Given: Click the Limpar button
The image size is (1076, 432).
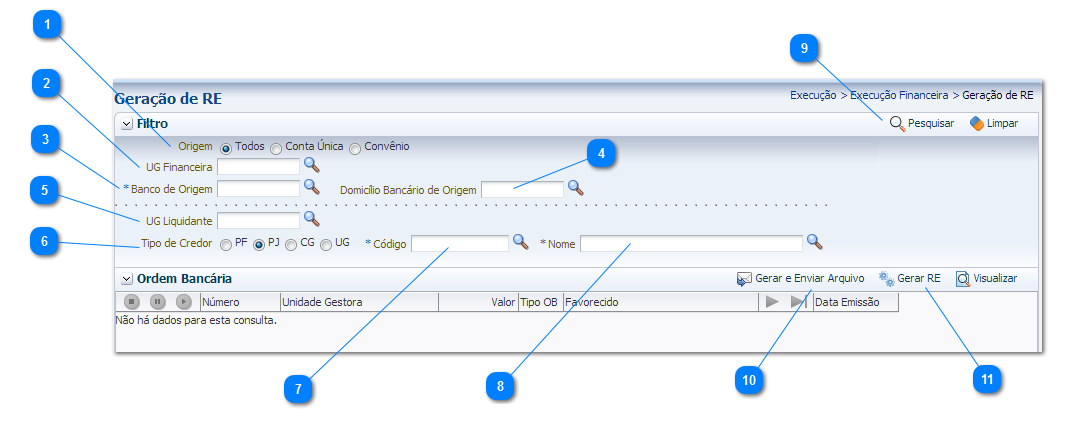Looking at the screenshot, I should pyautogui.click(x=994, y=123).
